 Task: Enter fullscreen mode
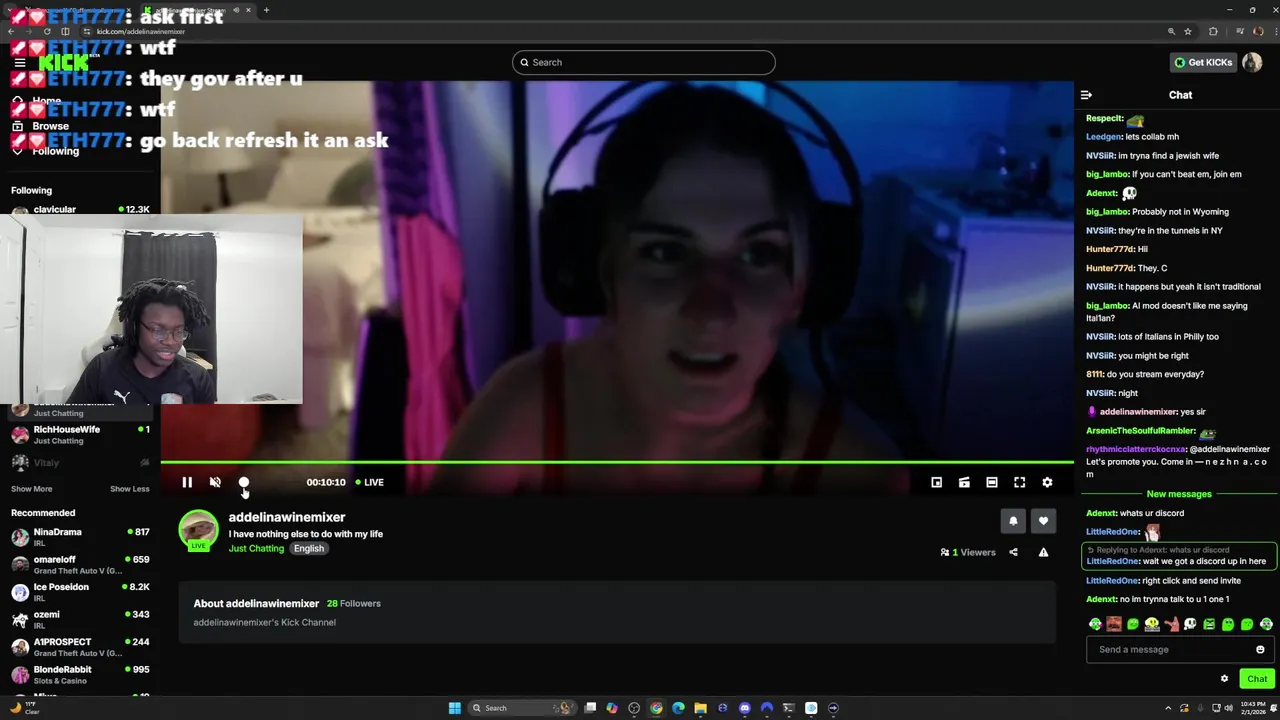(x=1019, y=482)
